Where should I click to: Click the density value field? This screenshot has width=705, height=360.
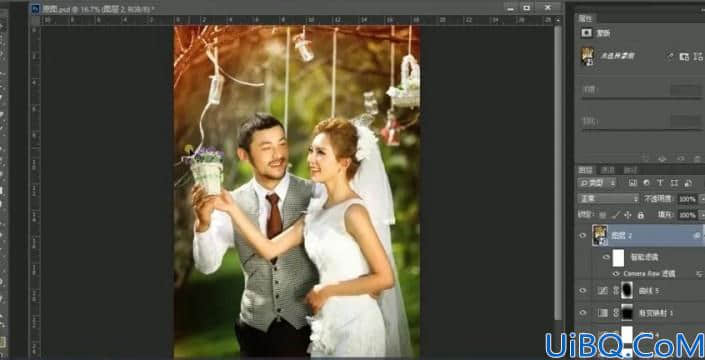[x=686, y=90]
